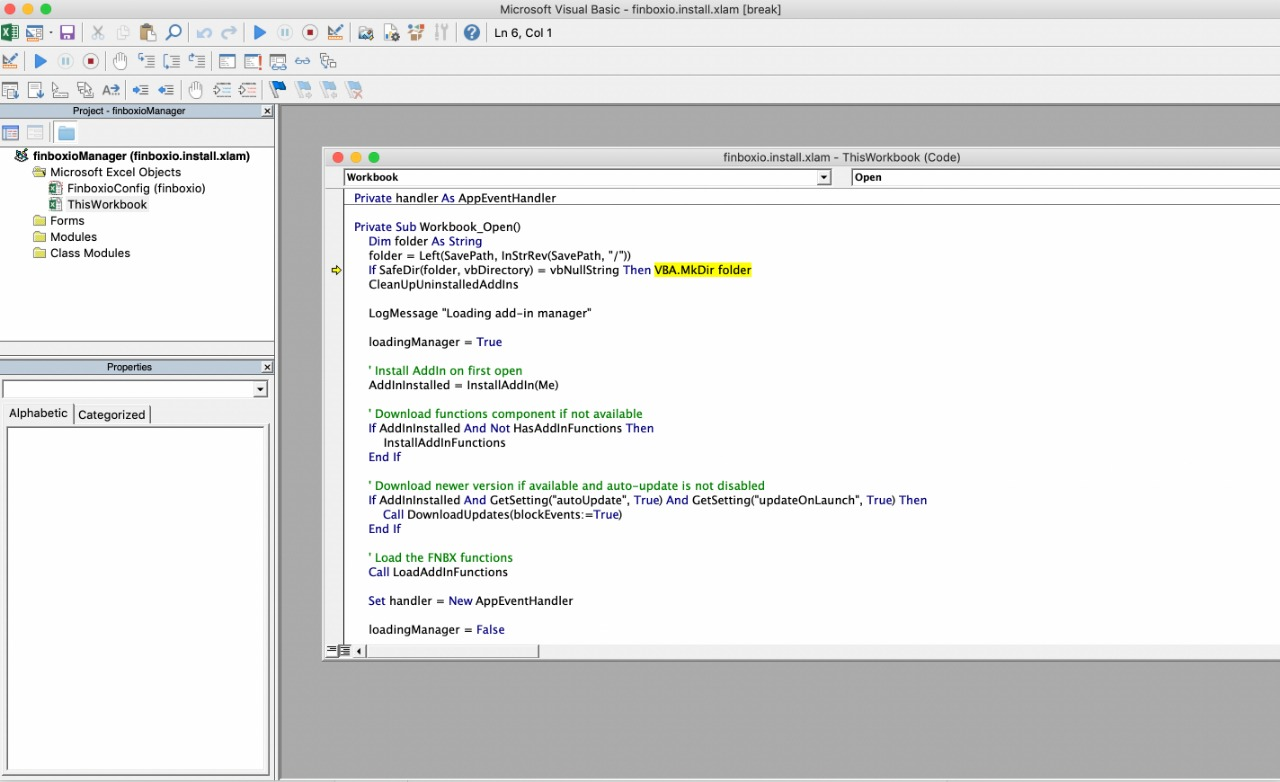Open the Quick Watch glasses icon
The height and width of the screenshot is (782, 1280).
pyautogui.click(x=302, y=62)
